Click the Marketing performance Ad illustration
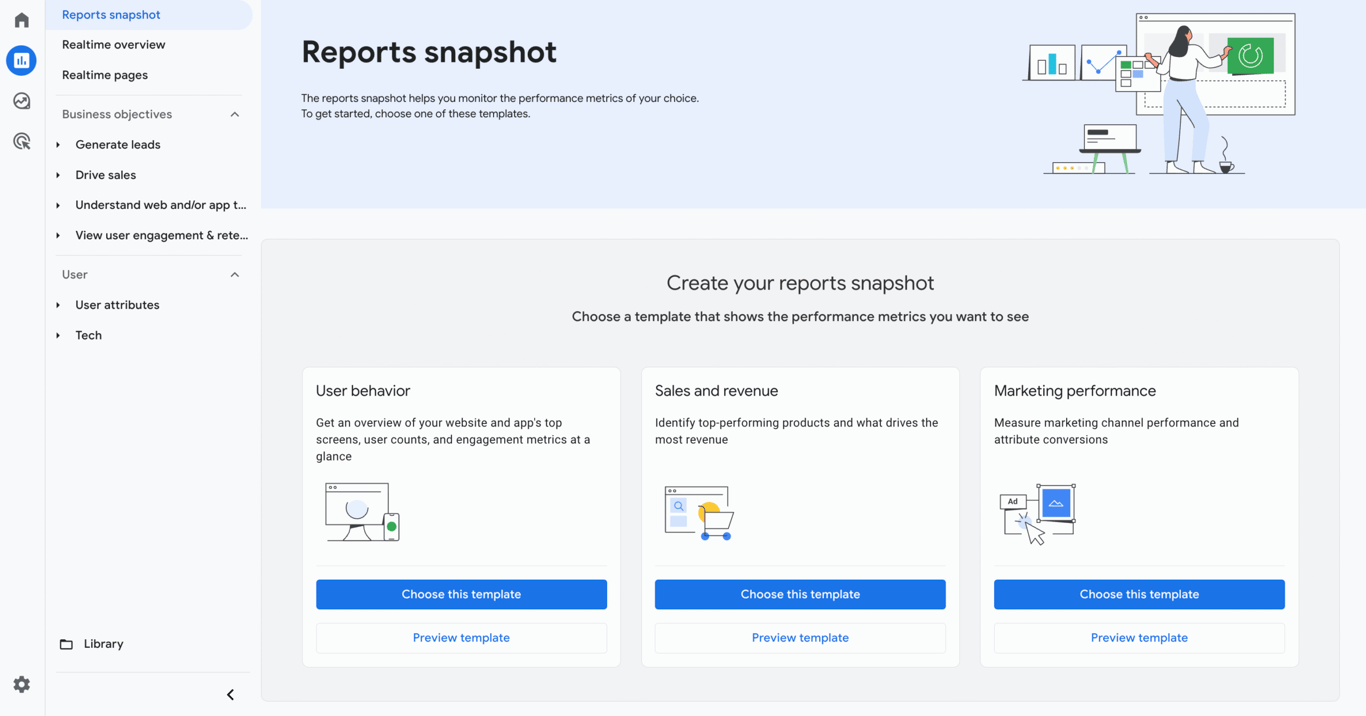The height and width of the screenshot is (716, 1366). [x=1037, y=511]
